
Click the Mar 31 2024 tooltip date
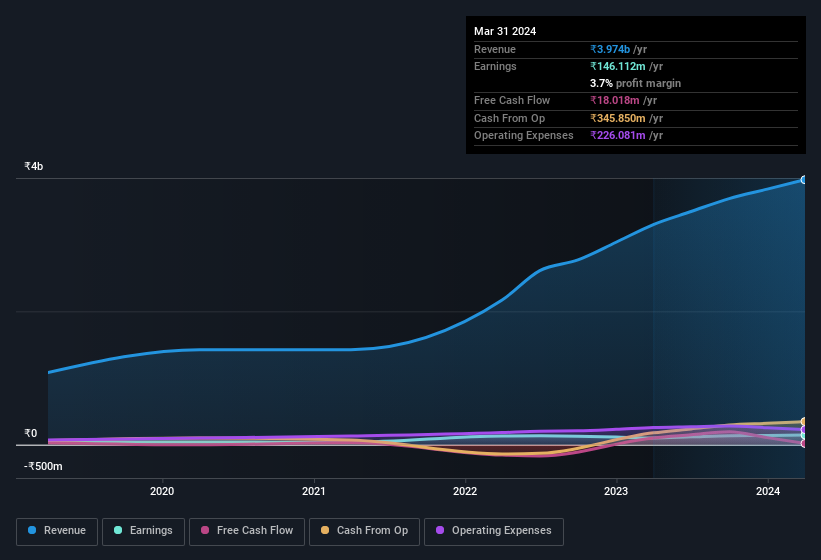pos(505,31)
